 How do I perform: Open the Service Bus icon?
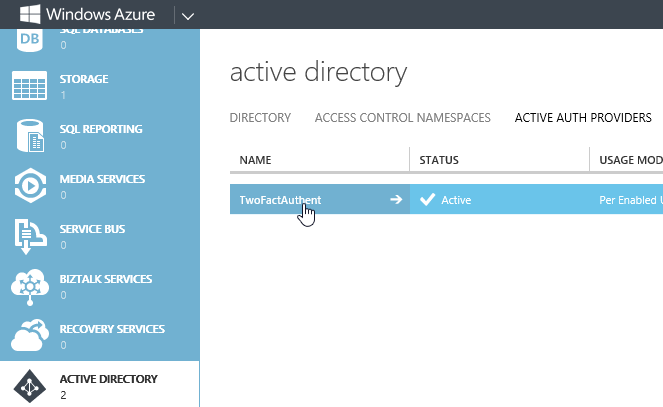[29, 236]
